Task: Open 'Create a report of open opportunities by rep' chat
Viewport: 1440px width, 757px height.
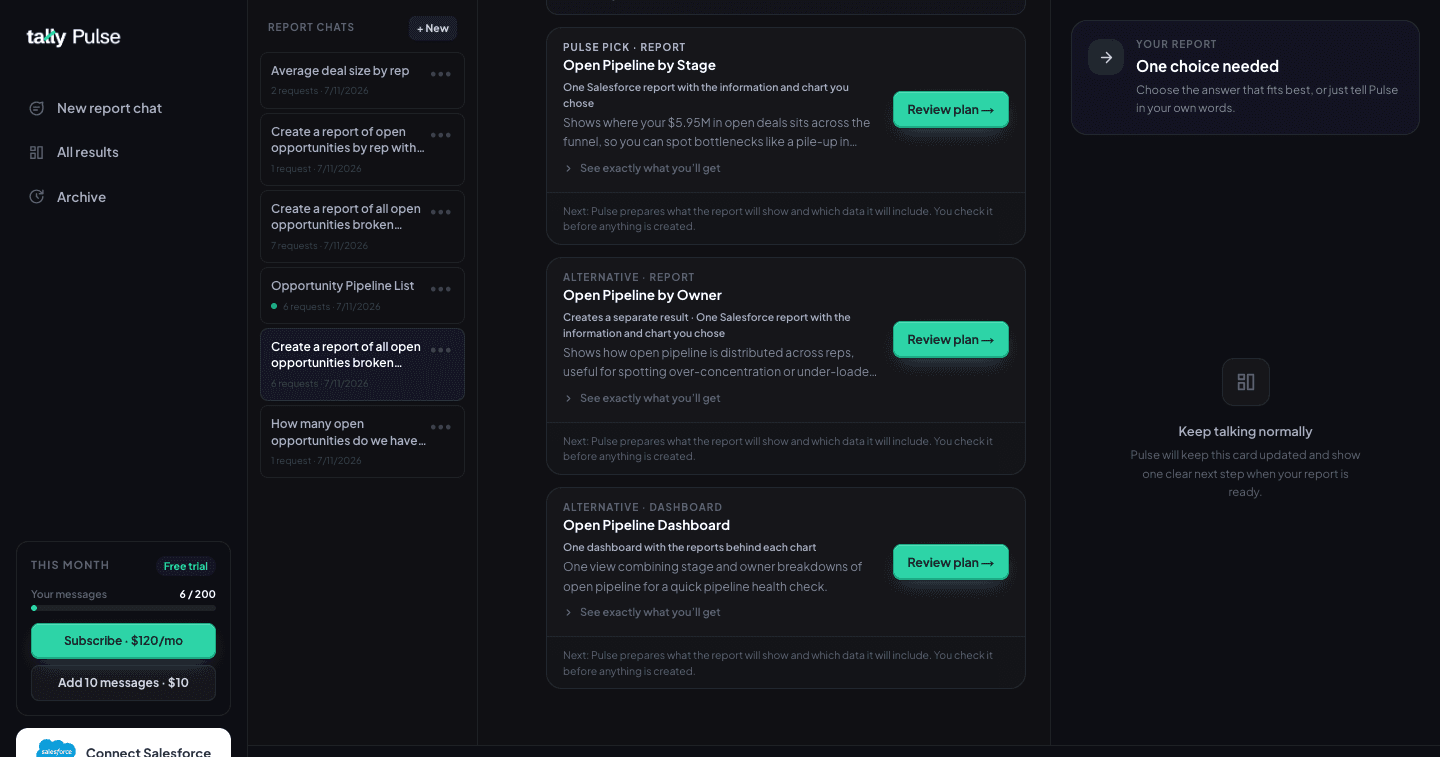Action: point(362,149)
